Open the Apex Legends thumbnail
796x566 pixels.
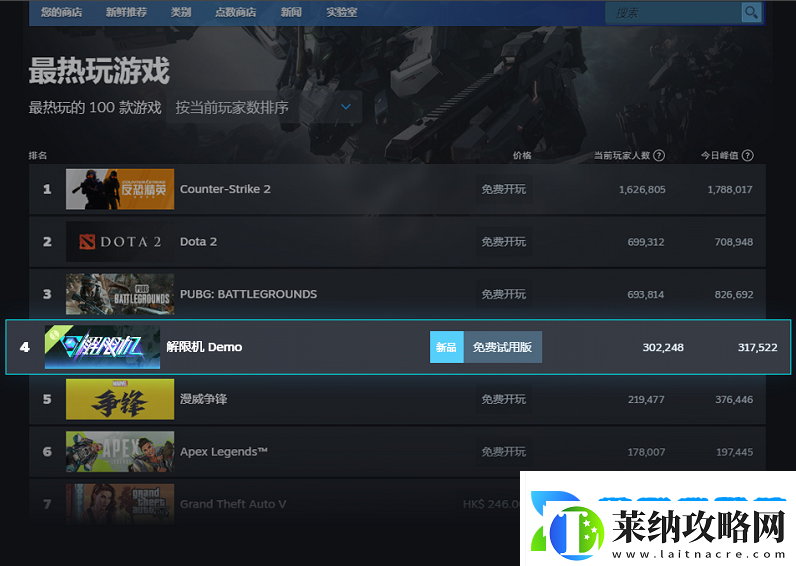[x=120, y=451]
